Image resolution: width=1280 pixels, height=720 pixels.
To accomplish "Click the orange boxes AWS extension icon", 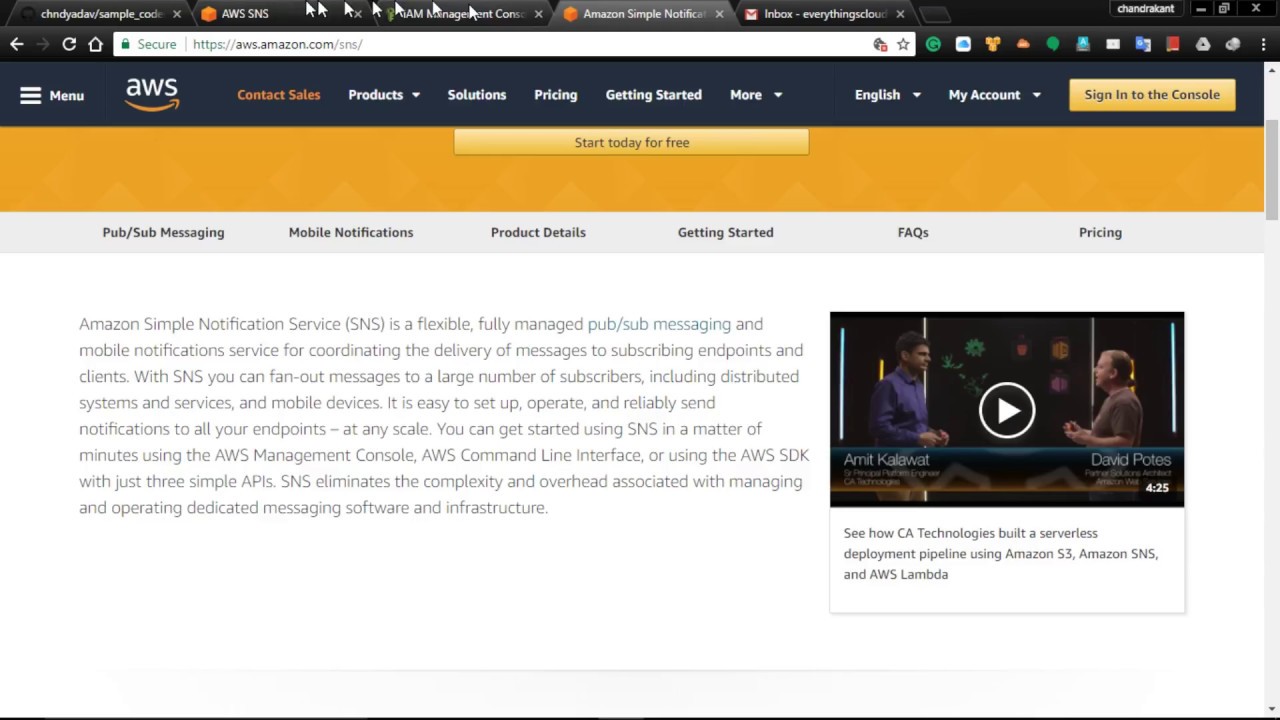I will coord(993,44).
